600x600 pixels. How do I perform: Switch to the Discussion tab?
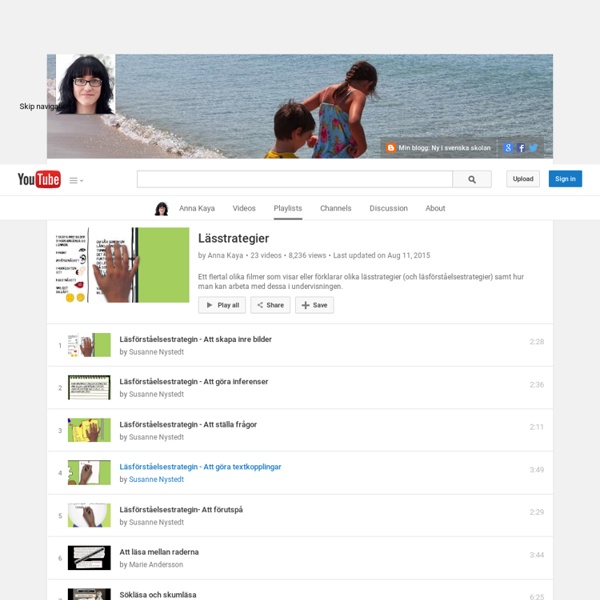click(388, 208)
